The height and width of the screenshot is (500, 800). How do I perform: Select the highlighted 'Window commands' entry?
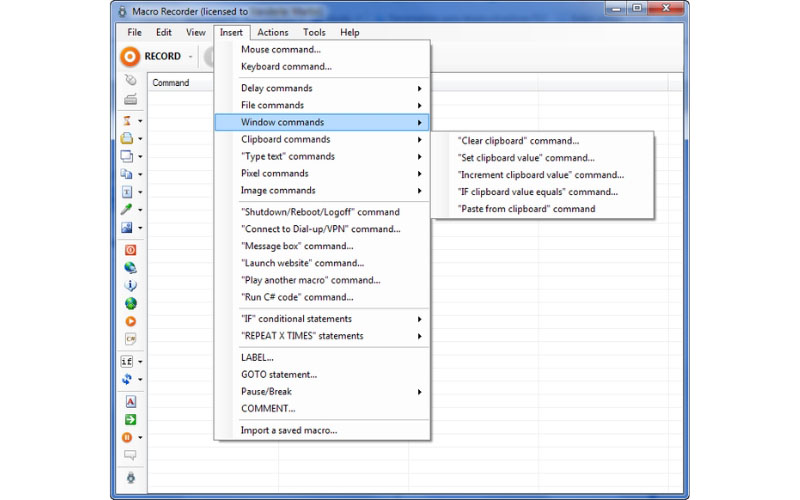[322, 122]
